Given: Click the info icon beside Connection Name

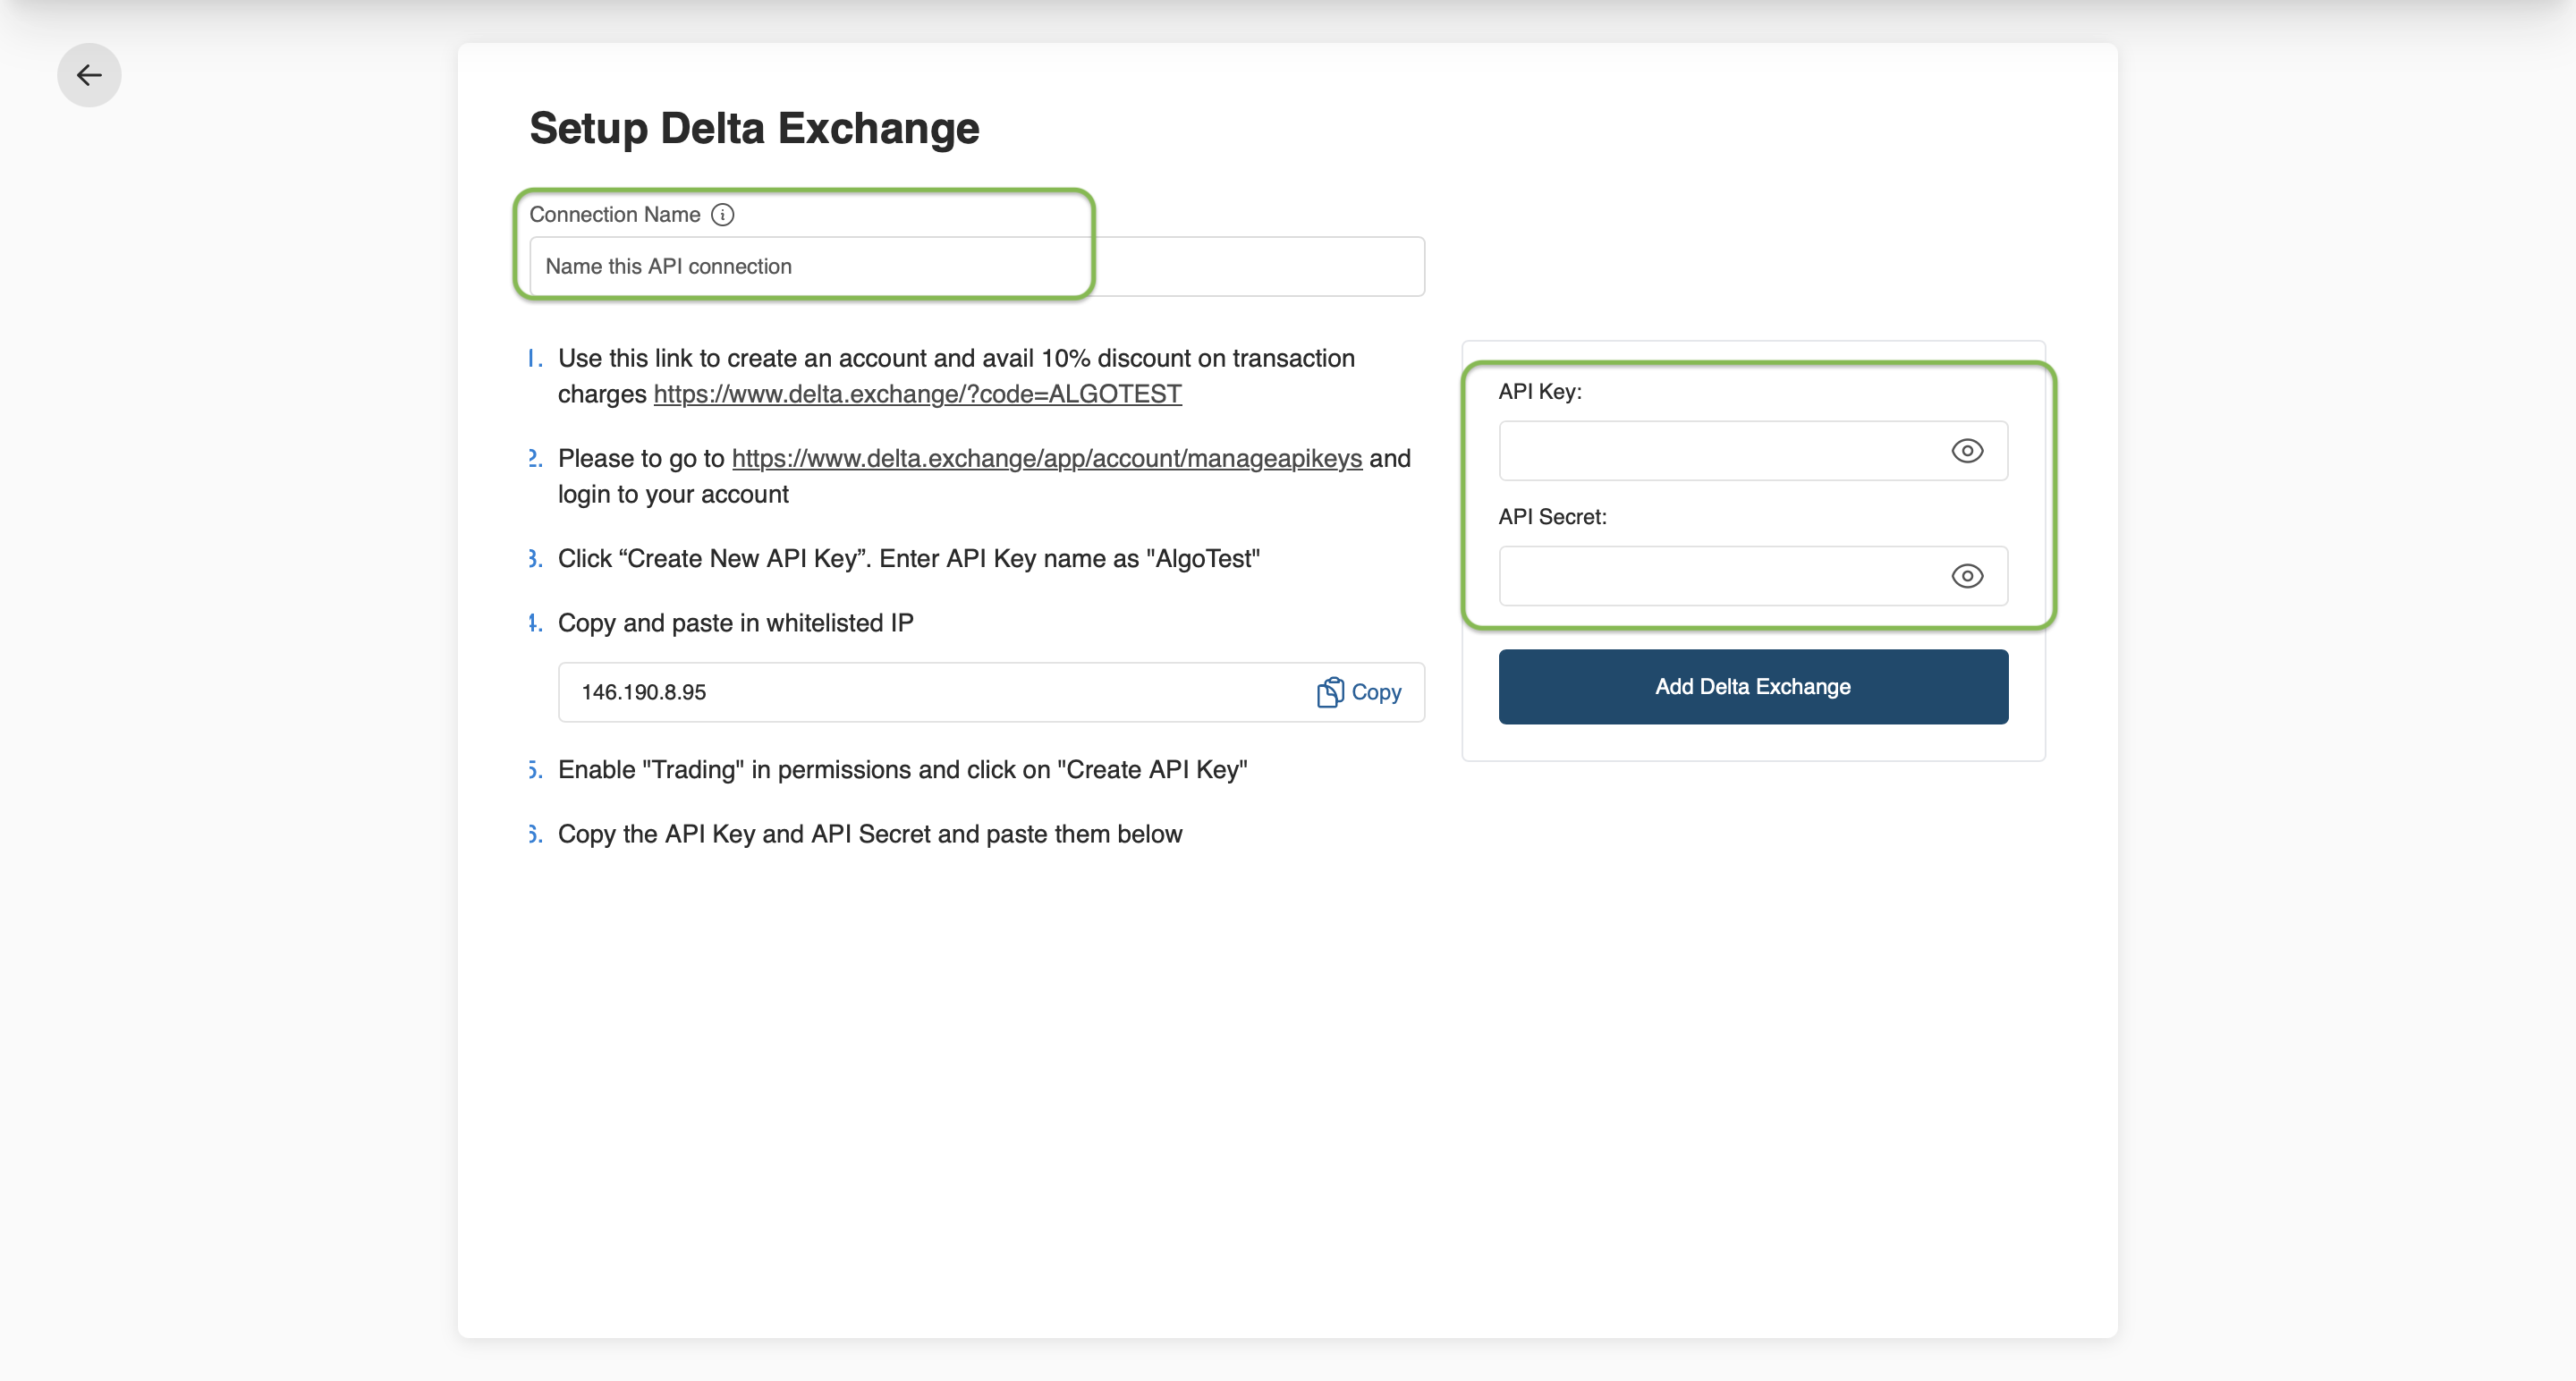Looking at the screenshot, I should (722, 215).
